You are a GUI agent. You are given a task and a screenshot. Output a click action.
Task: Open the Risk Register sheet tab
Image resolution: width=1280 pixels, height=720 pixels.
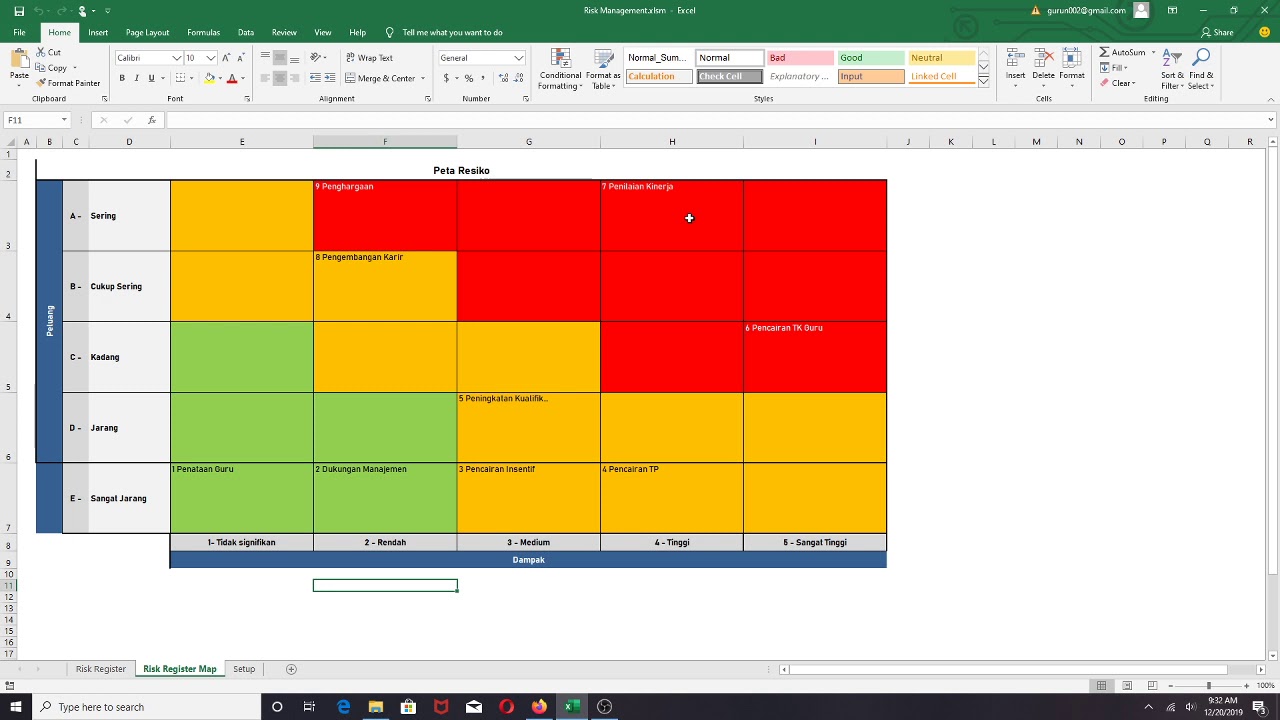click(101, 669)
